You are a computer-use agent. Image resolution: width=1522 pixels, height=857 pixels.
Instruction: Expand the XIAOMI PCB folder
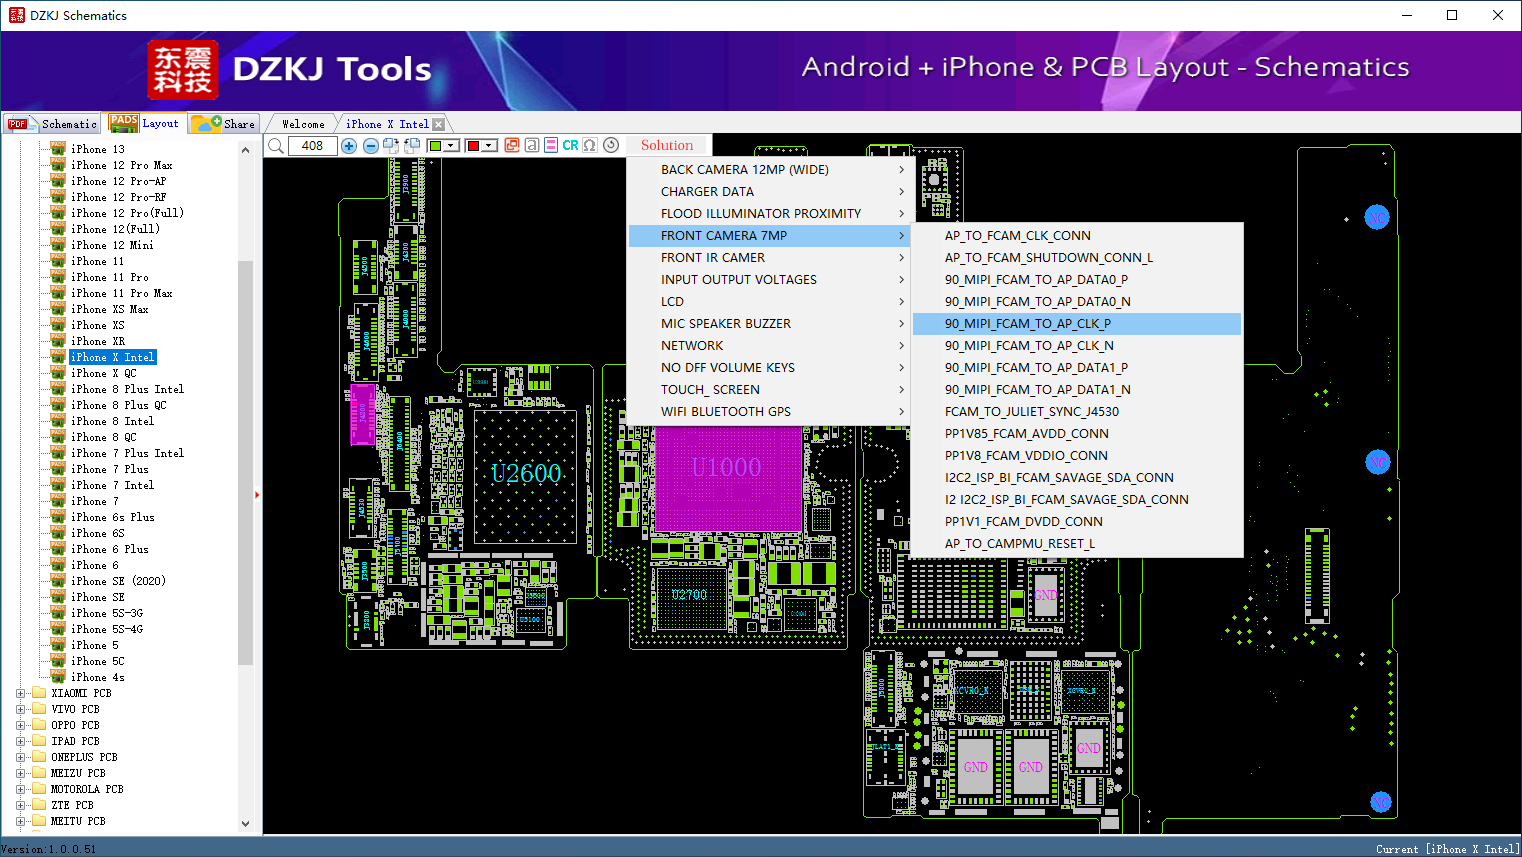(x=21, y=693)
